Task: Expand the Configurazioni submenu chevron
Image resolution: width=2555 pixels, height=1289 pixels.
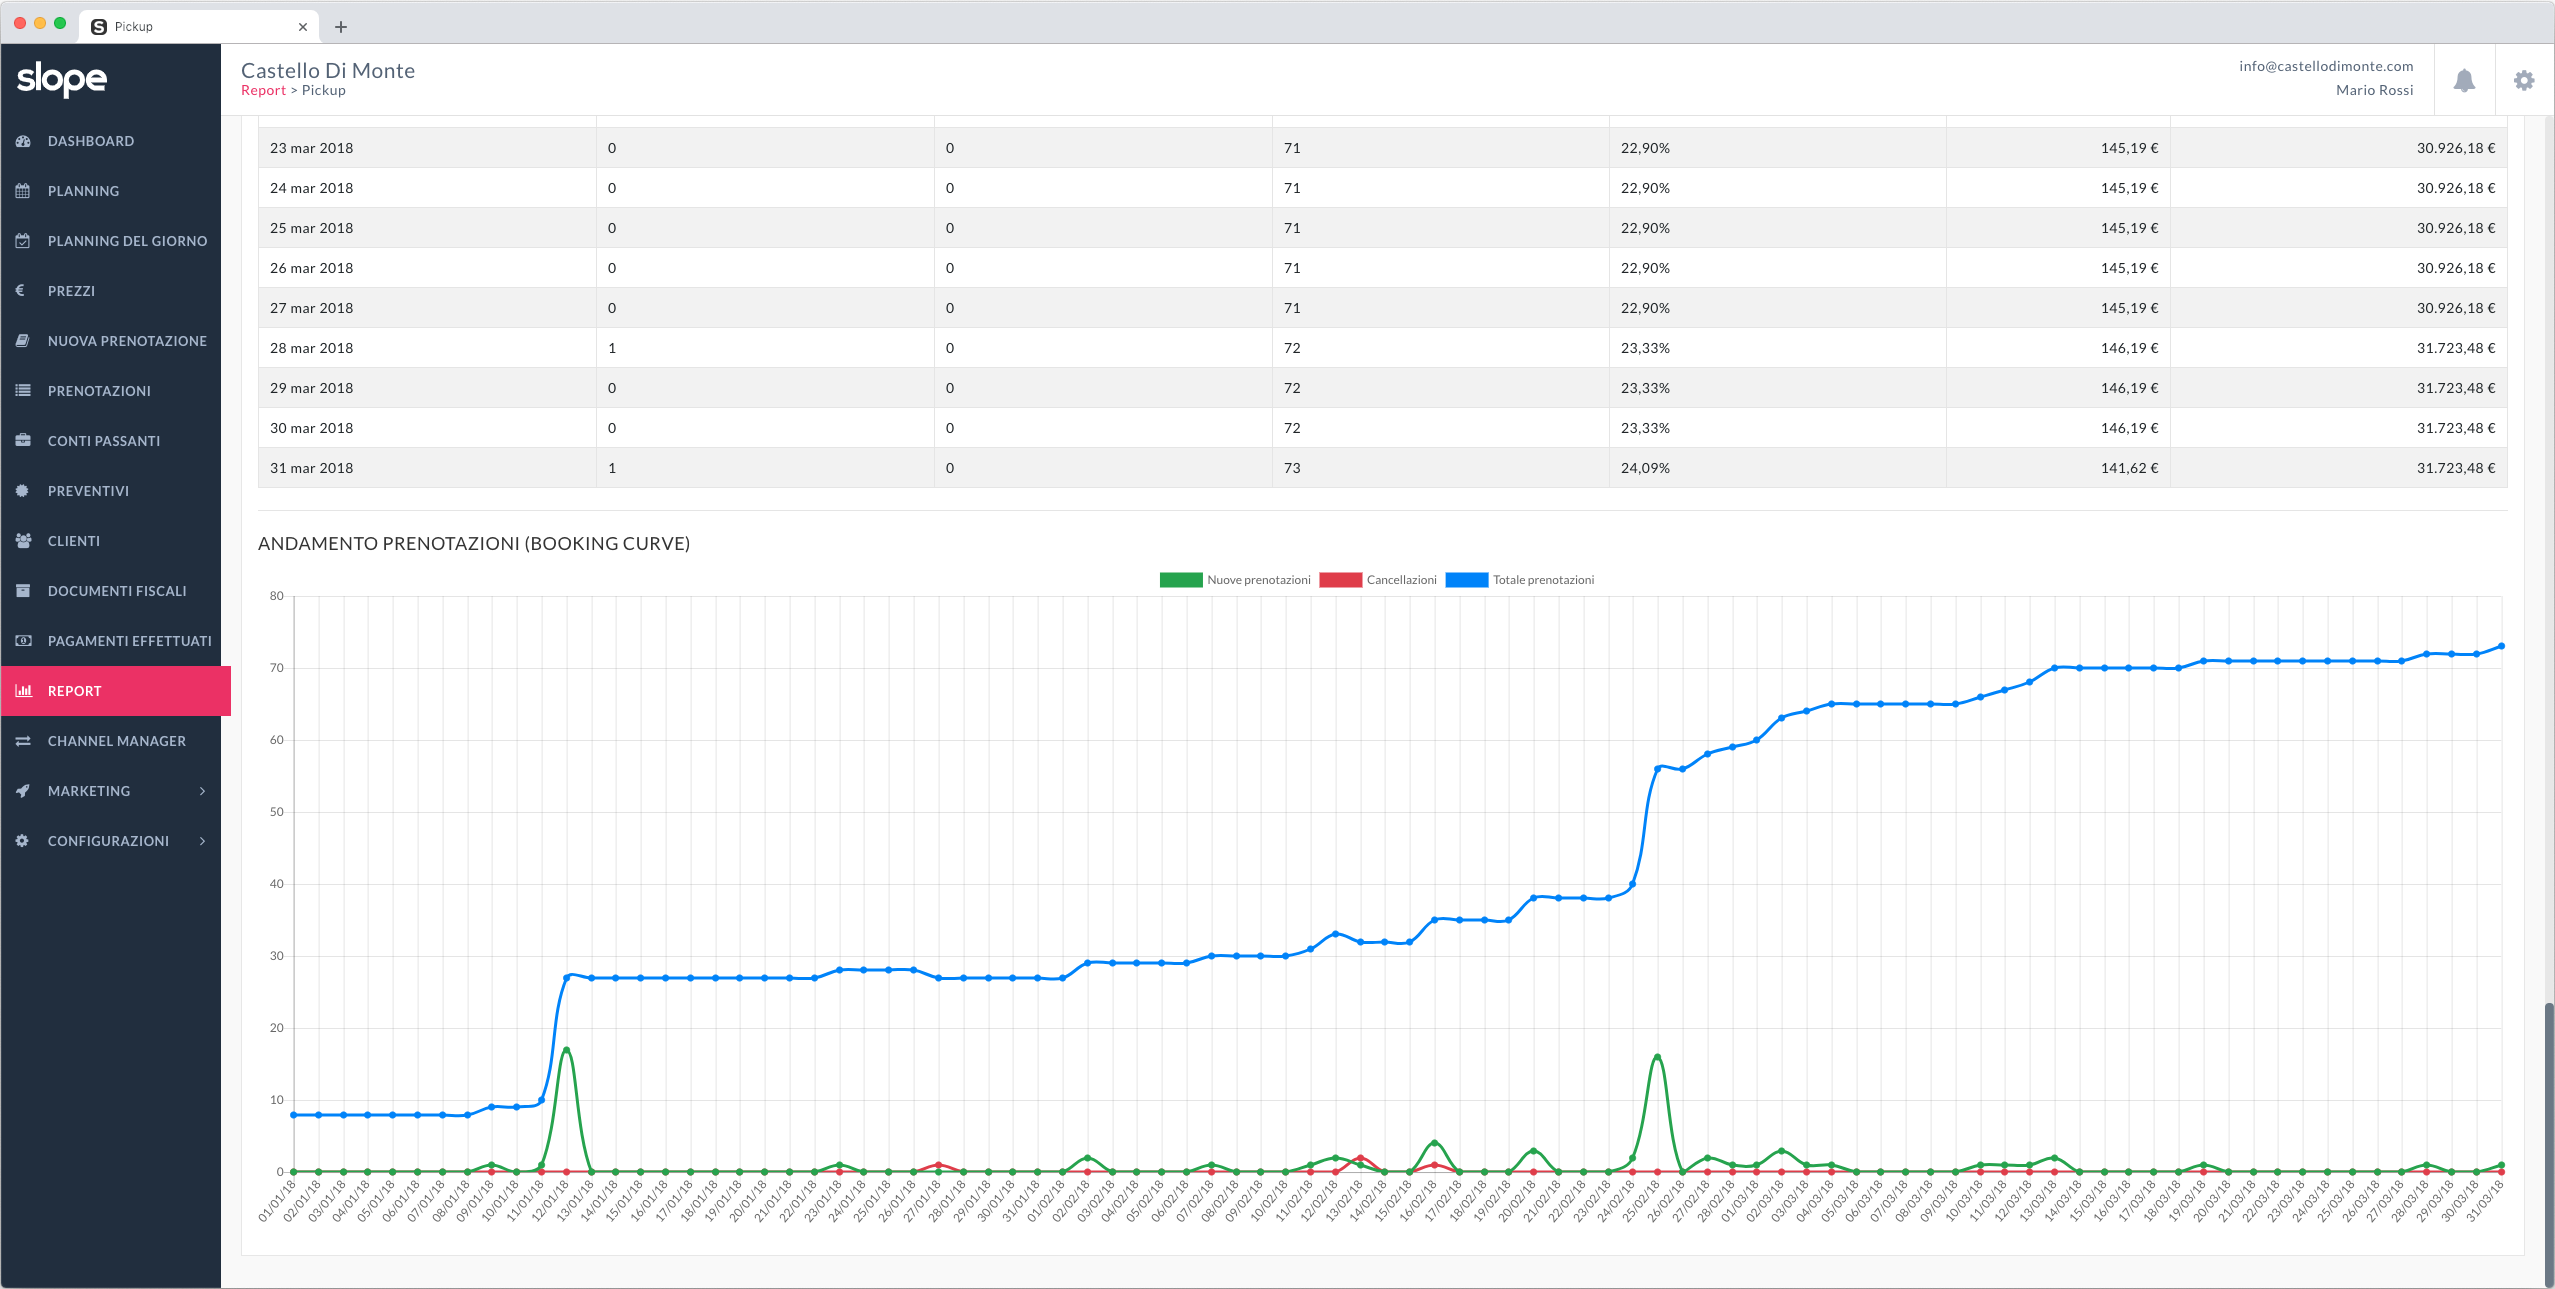Action: click(202, 841)
